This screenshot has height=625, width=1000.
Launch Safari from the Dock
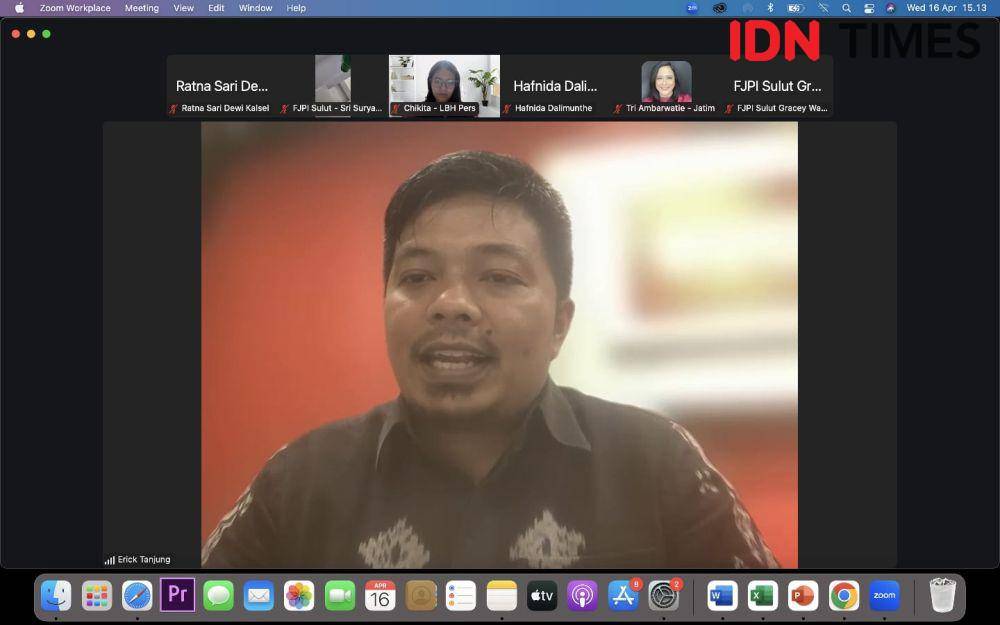point(137,596)
